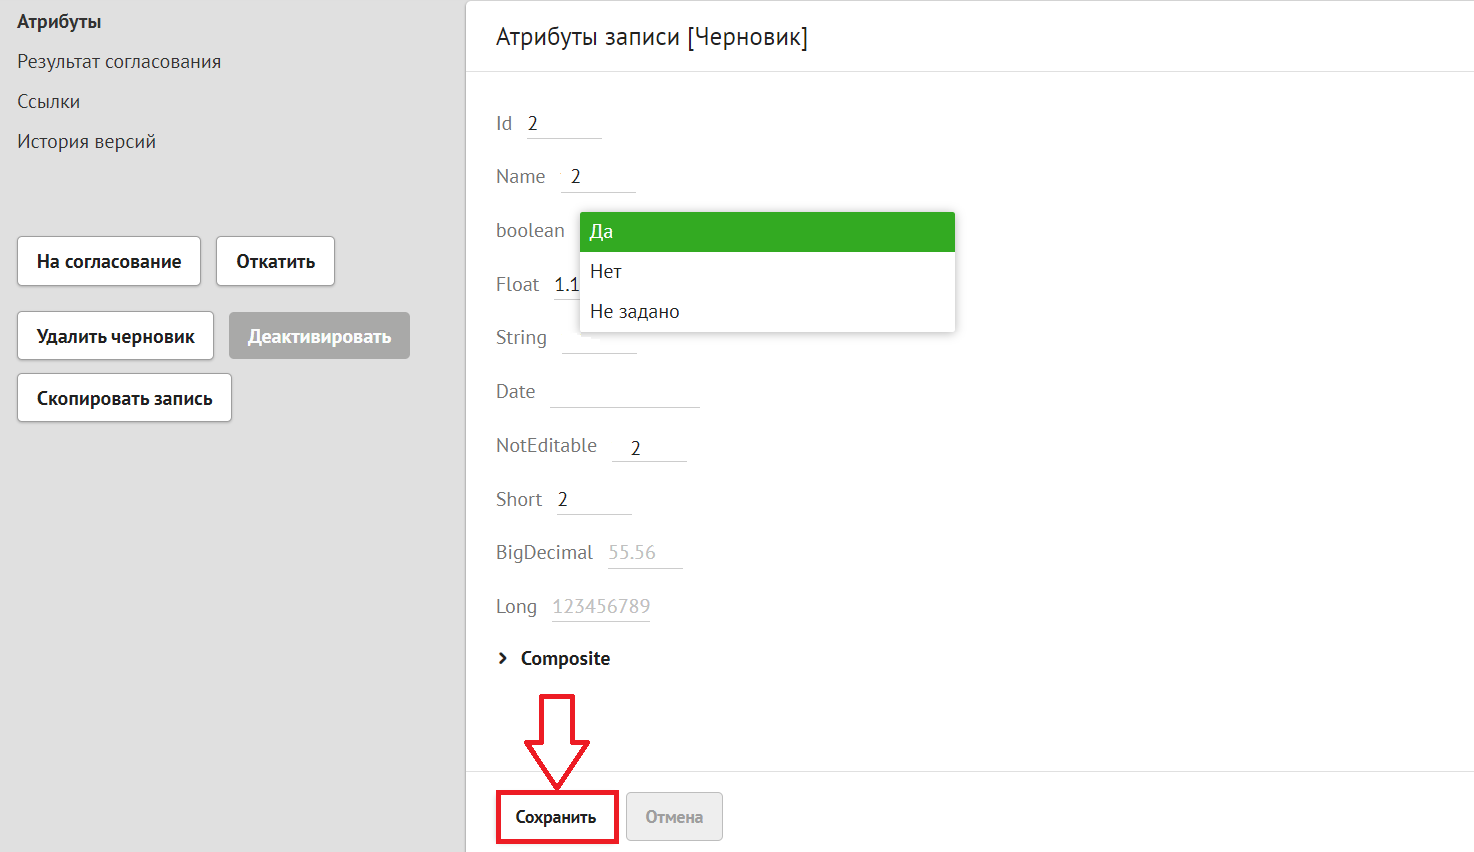The width and height of the screenshot is (1474, 852).
Task: Open the Ссылки sidebar item
Action: click(48, 102)
